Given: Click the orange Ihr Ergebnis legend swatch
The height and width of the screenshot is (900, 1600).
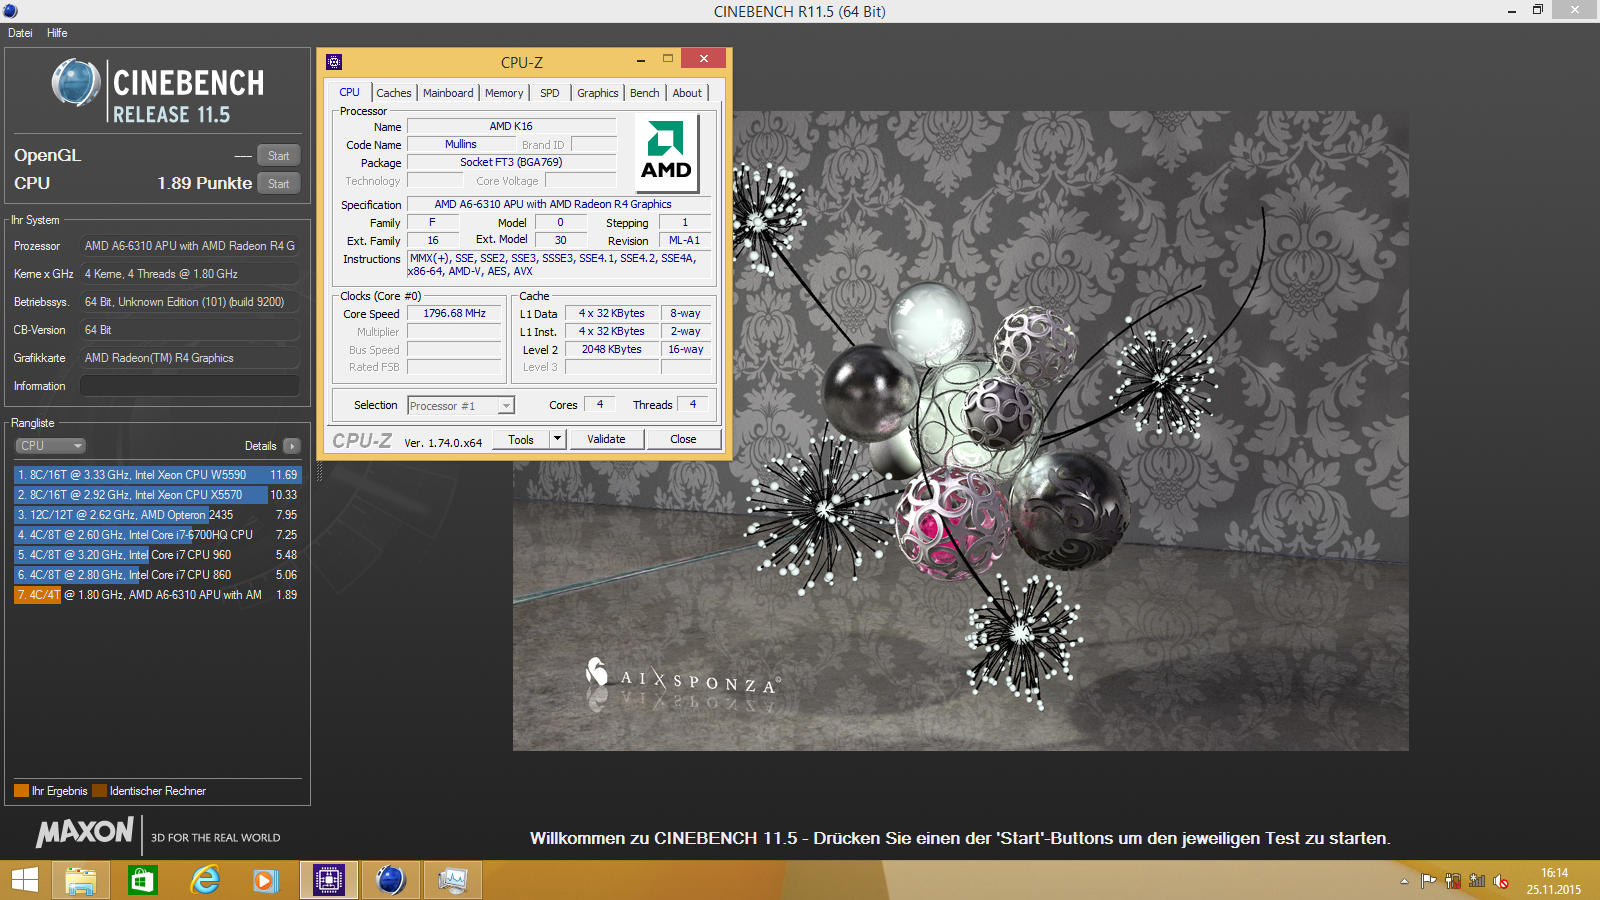Looking at the screenshot, I should (x=21, y=791).
